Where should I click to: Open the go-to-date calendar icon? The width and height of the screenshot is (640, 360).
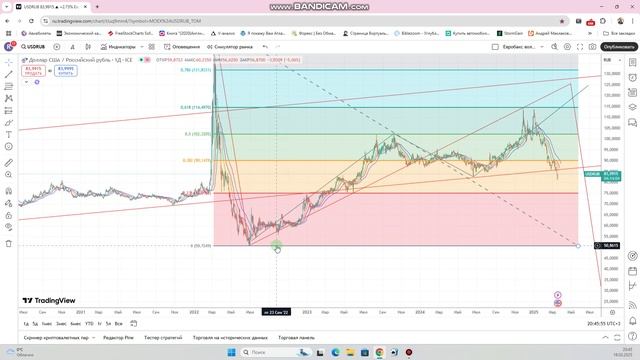[x=133, y=324]
